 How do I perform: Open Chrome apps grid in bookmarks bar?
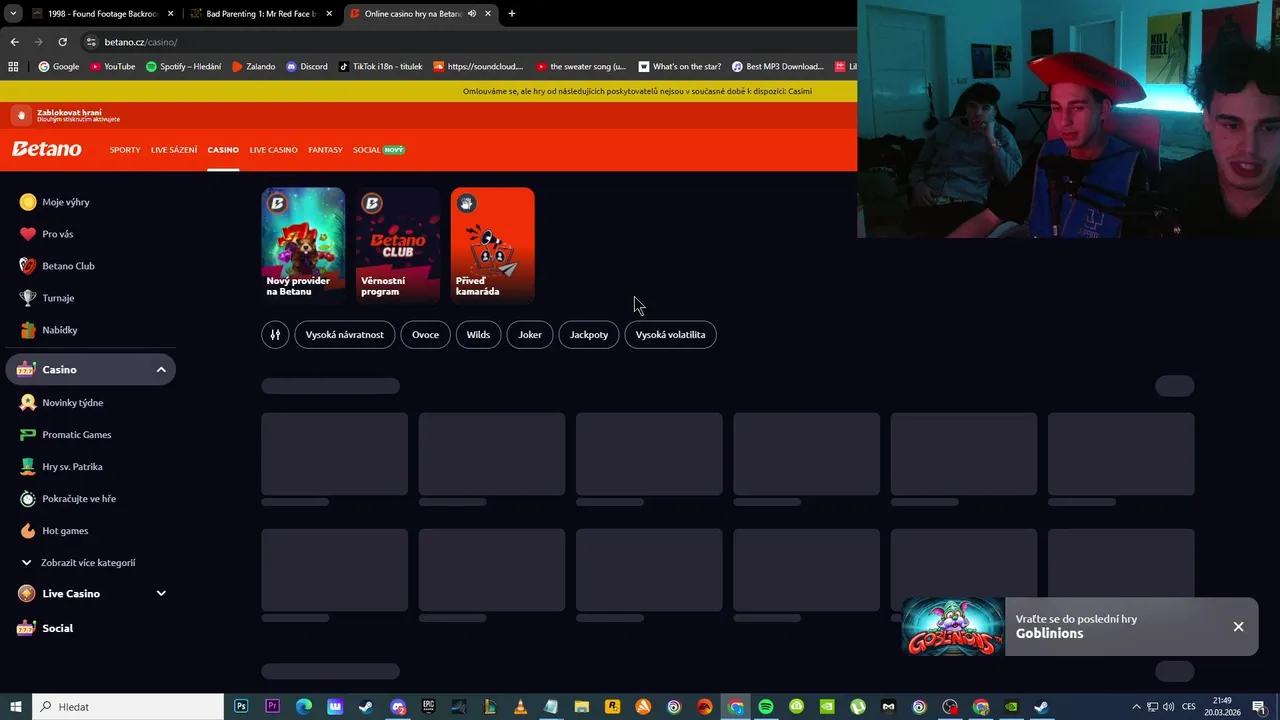pyautogui.click(x=13, y=67)
